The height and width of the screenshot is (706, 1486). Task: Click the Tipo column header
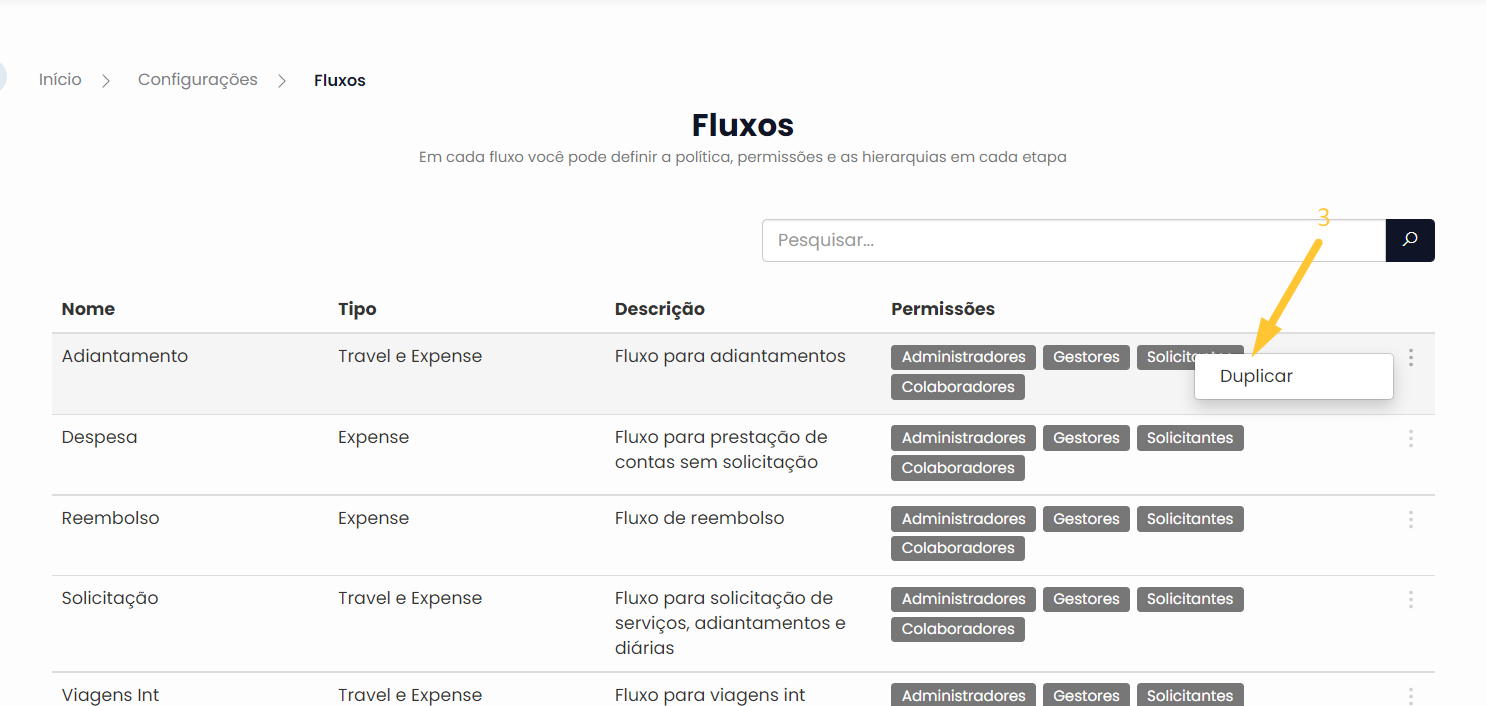click(x=357, y=309)
